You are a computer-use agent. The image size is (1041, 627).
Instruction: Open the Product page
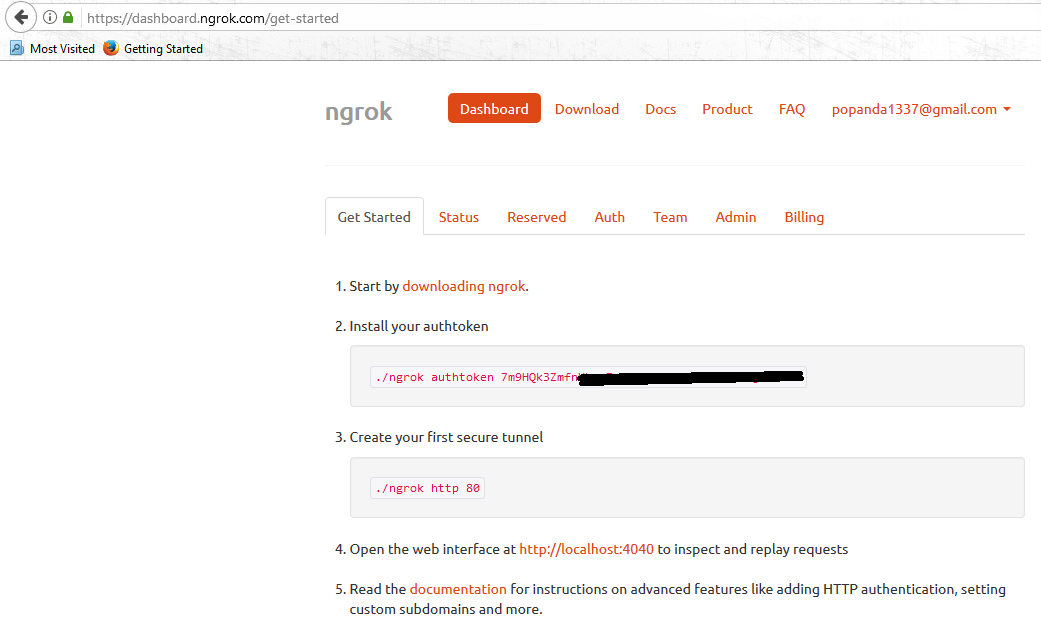pos(728,109)
